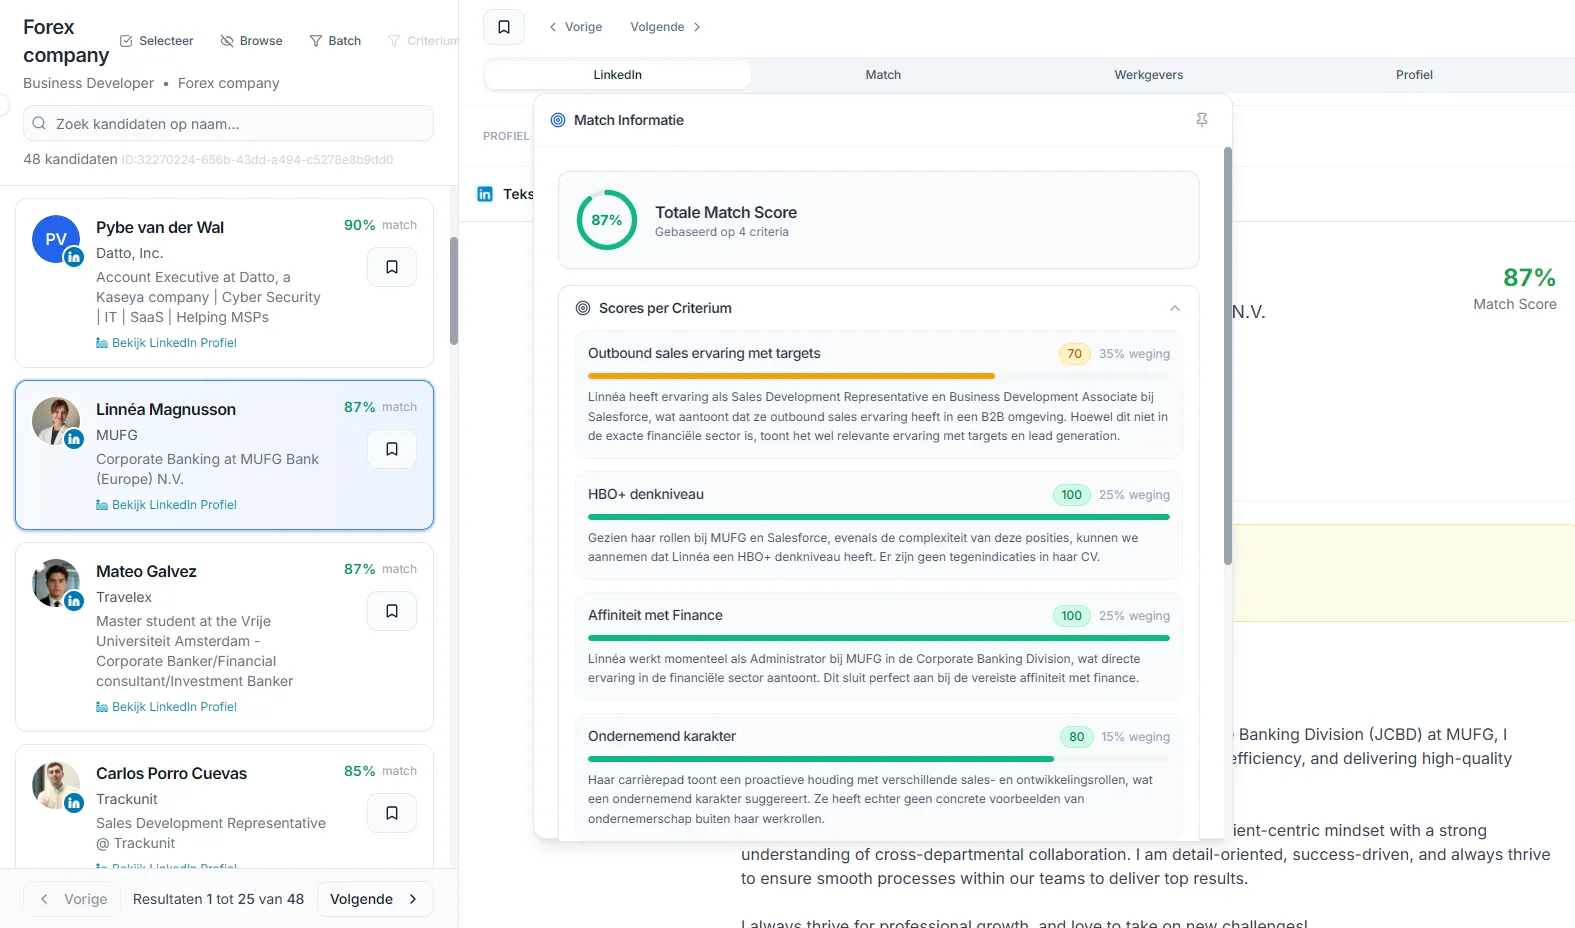Open Browse mode in header
This screenshot has width=1575, height=928.
[x=251, y=41]
